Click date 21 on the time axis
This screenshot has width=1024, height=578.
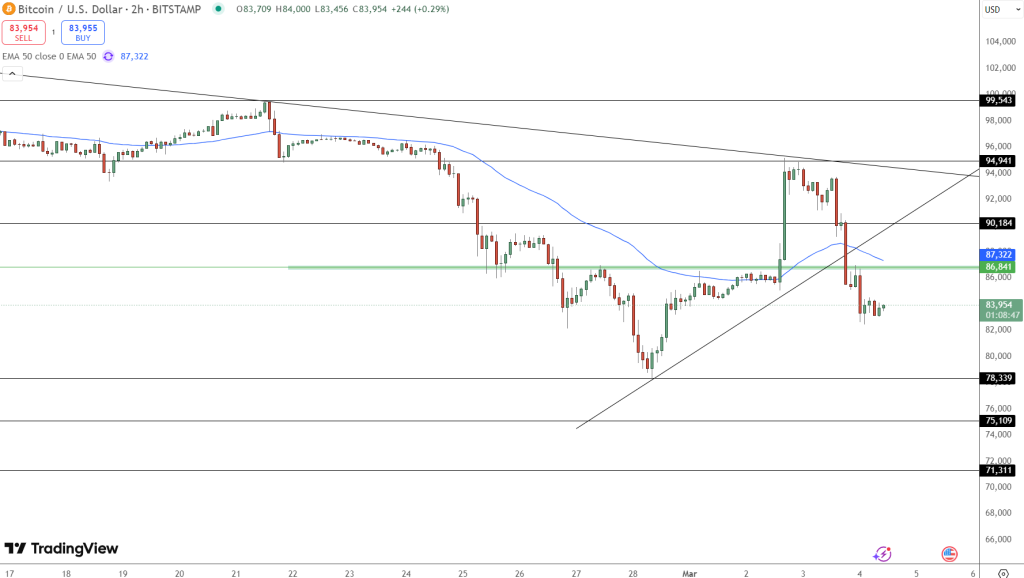tap(236, 573)
